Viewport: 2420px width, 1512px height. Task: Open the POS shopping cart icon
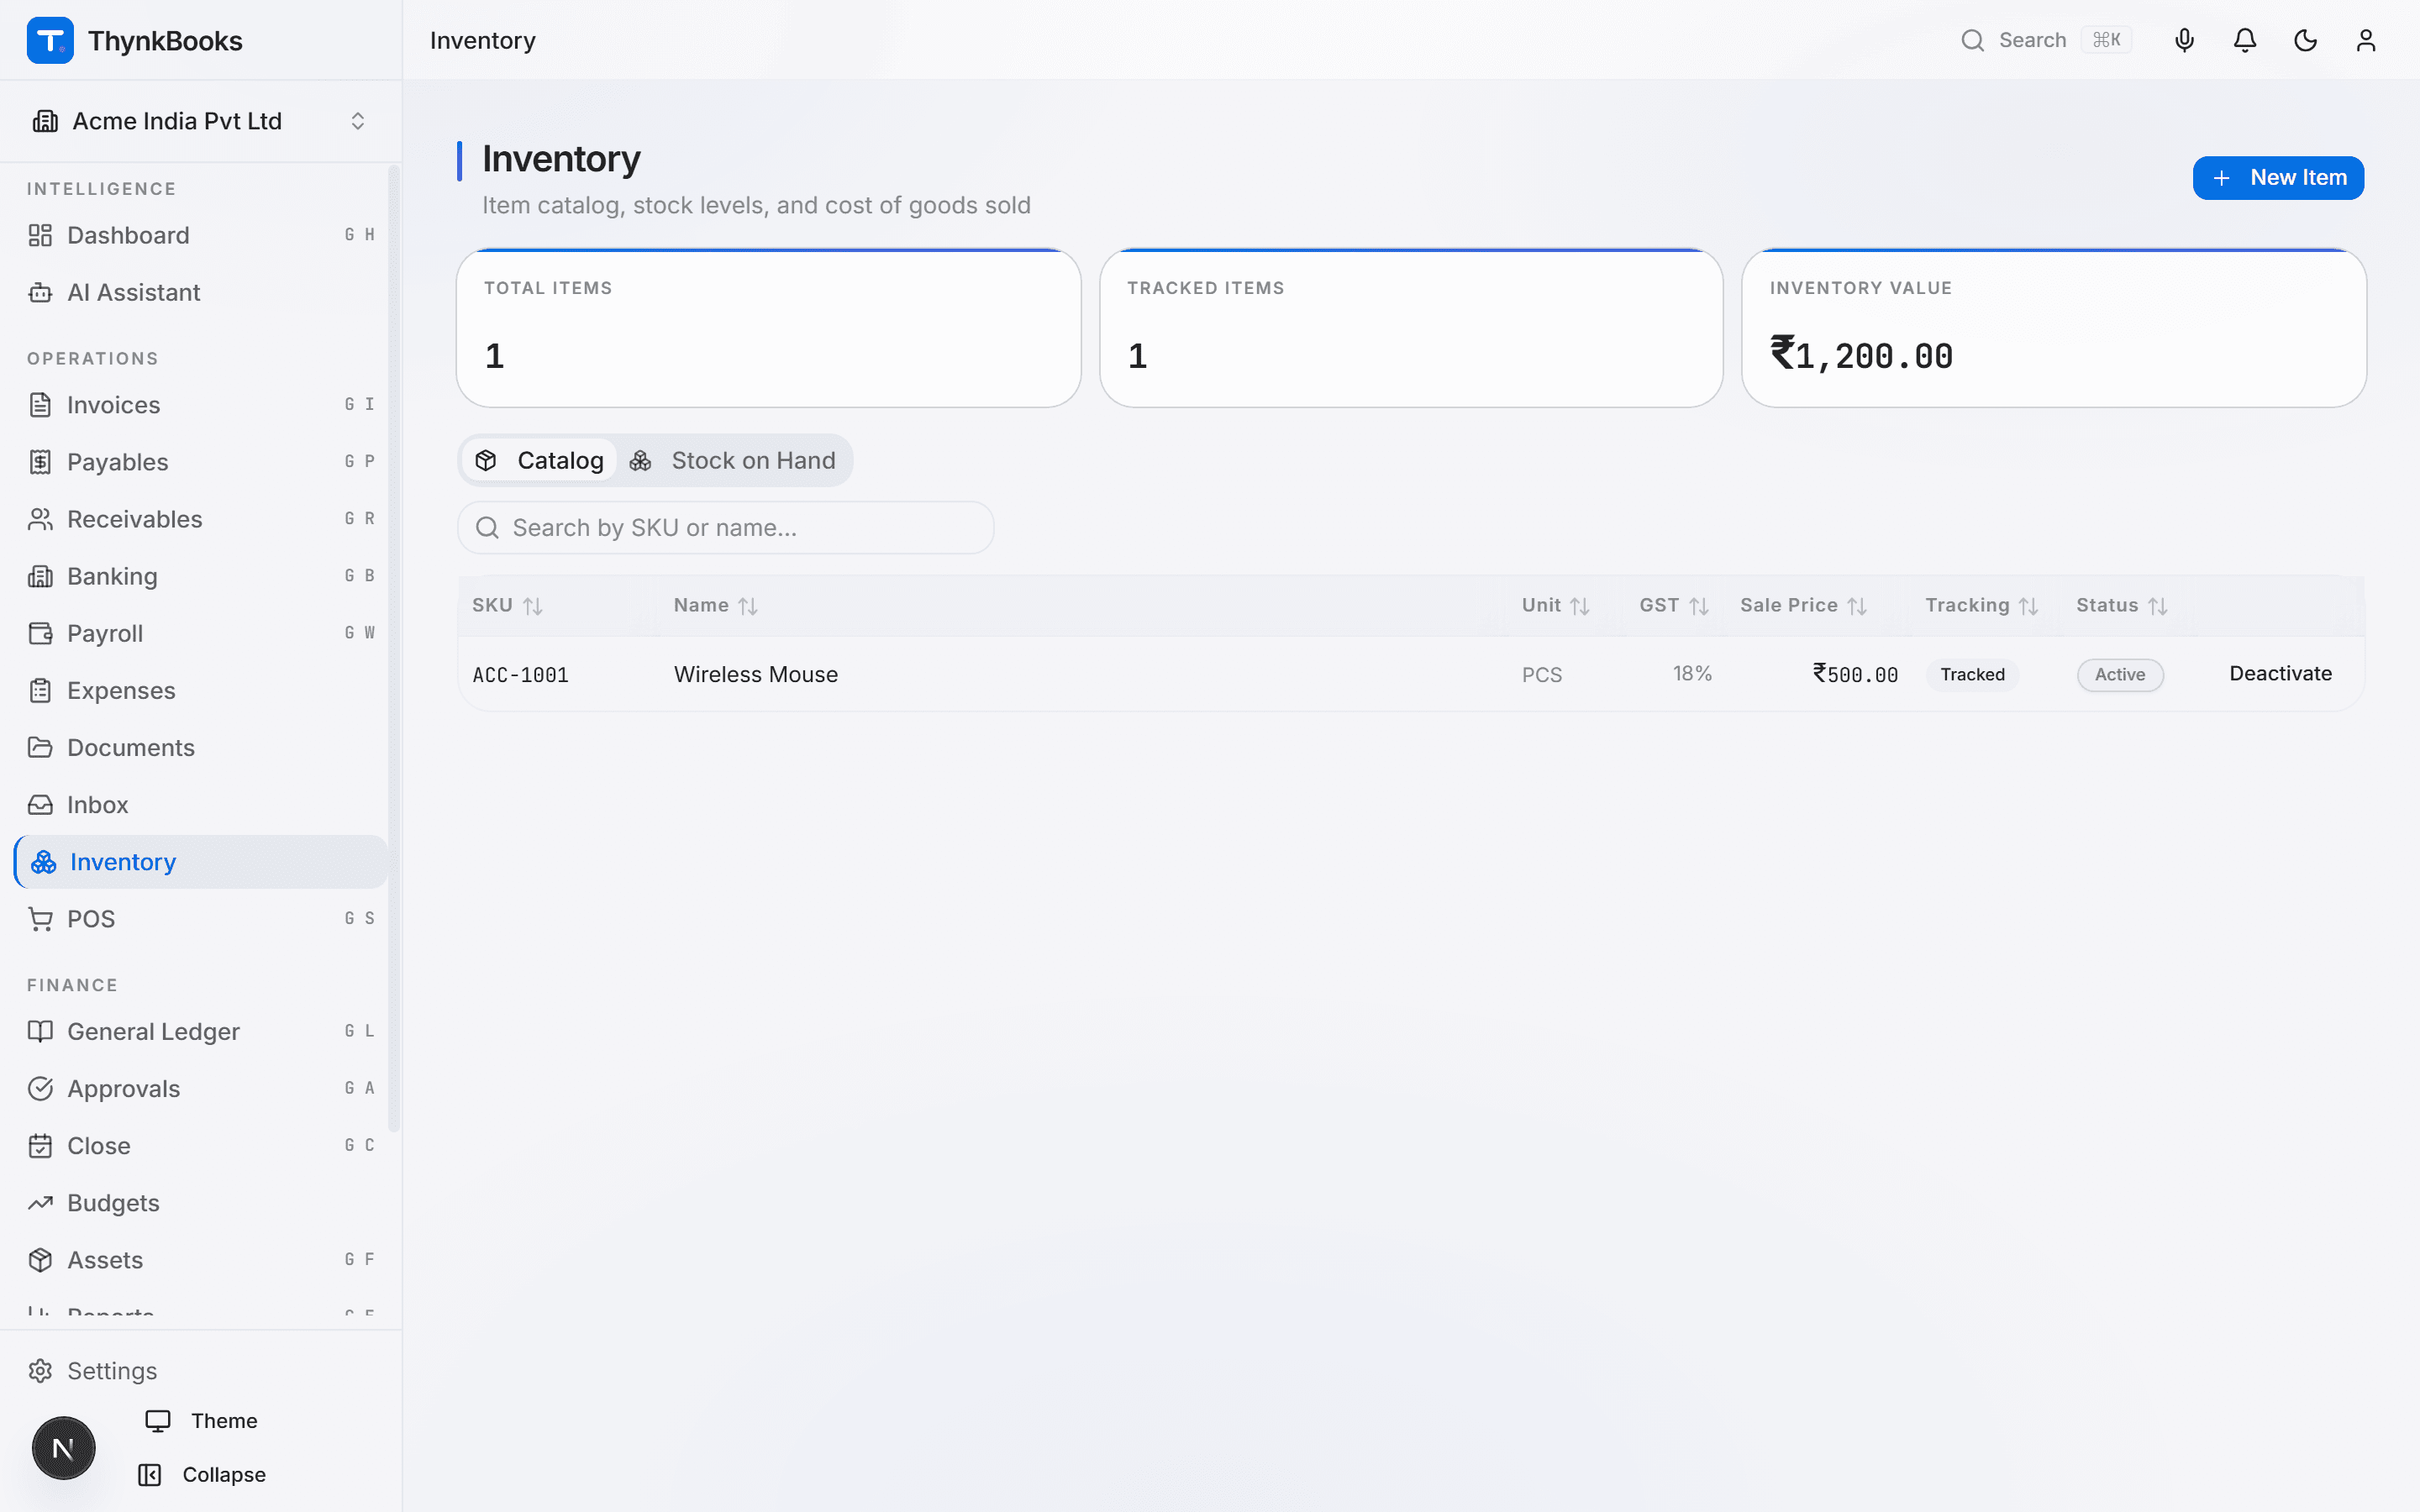[x=40, y=919]
